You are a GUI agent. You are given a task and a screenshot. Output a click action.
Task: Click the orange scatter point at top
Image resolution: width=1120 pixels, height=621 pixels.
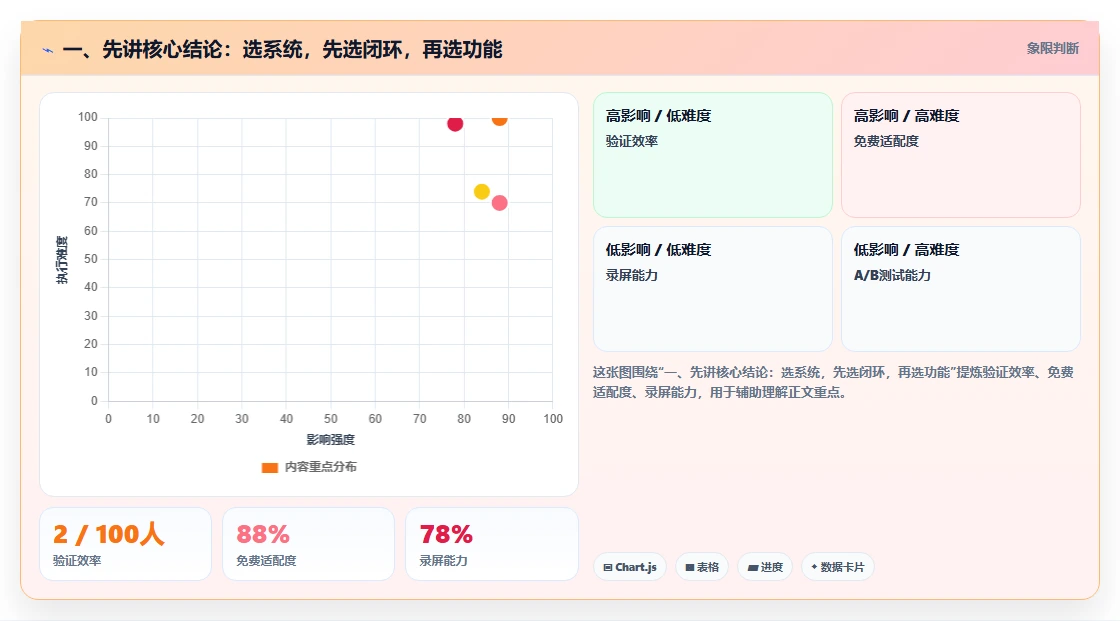click(499, 119)
